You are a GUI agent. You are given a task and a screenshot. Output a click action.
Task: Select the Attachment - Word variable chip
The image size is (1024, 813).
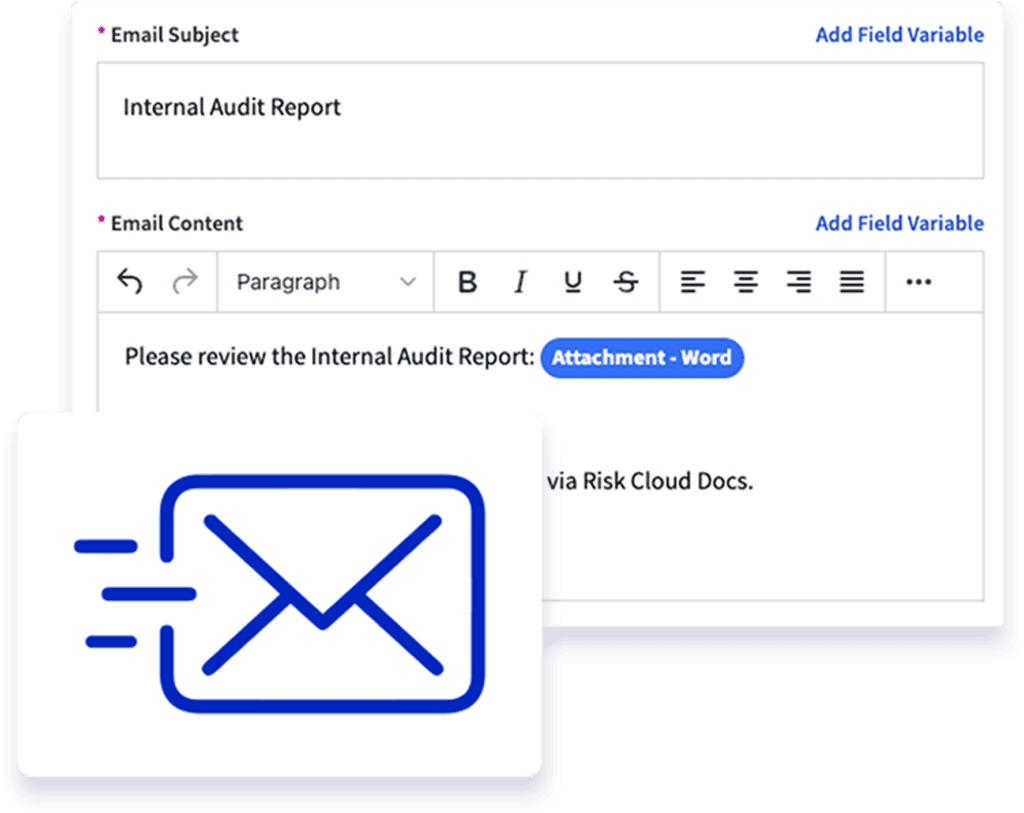coord(643,358)
